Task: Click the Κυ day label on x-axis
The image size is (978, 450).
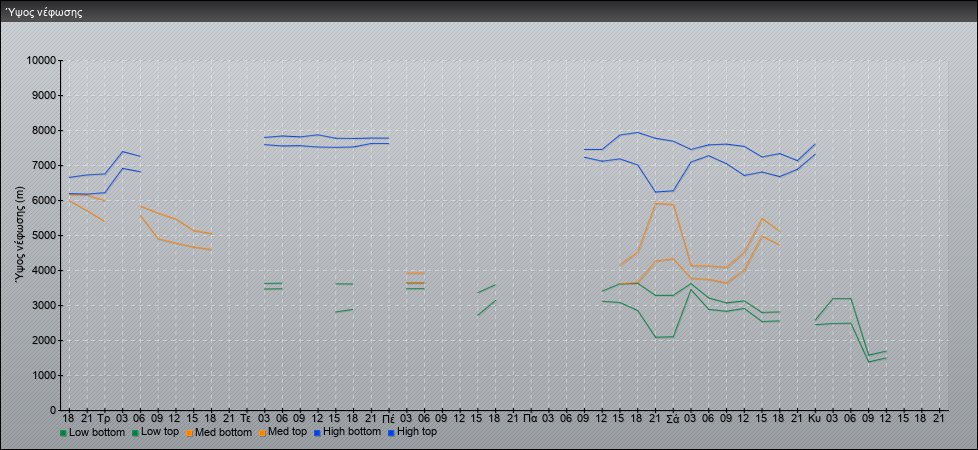Action: 815,418
